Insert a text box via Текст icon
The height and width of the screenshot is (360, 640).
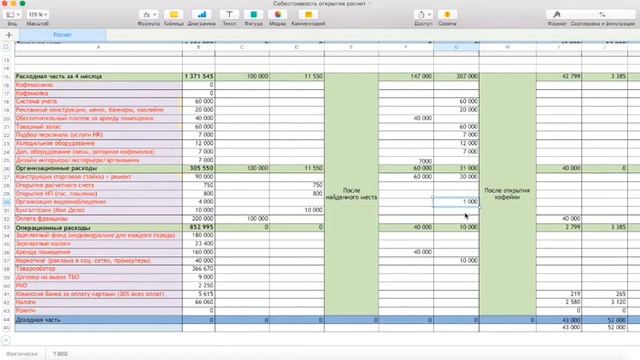tap(229, 15)
